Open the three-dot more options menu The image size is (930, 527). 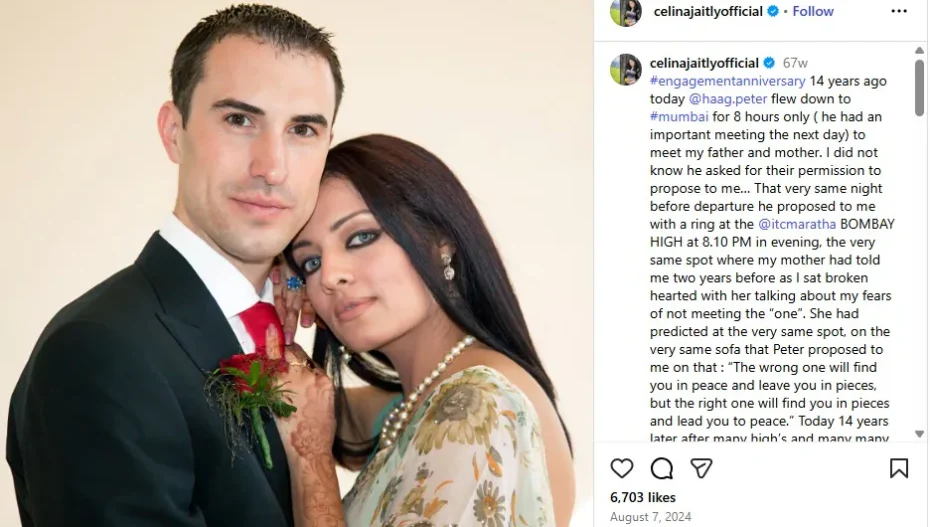click(899, 11)
